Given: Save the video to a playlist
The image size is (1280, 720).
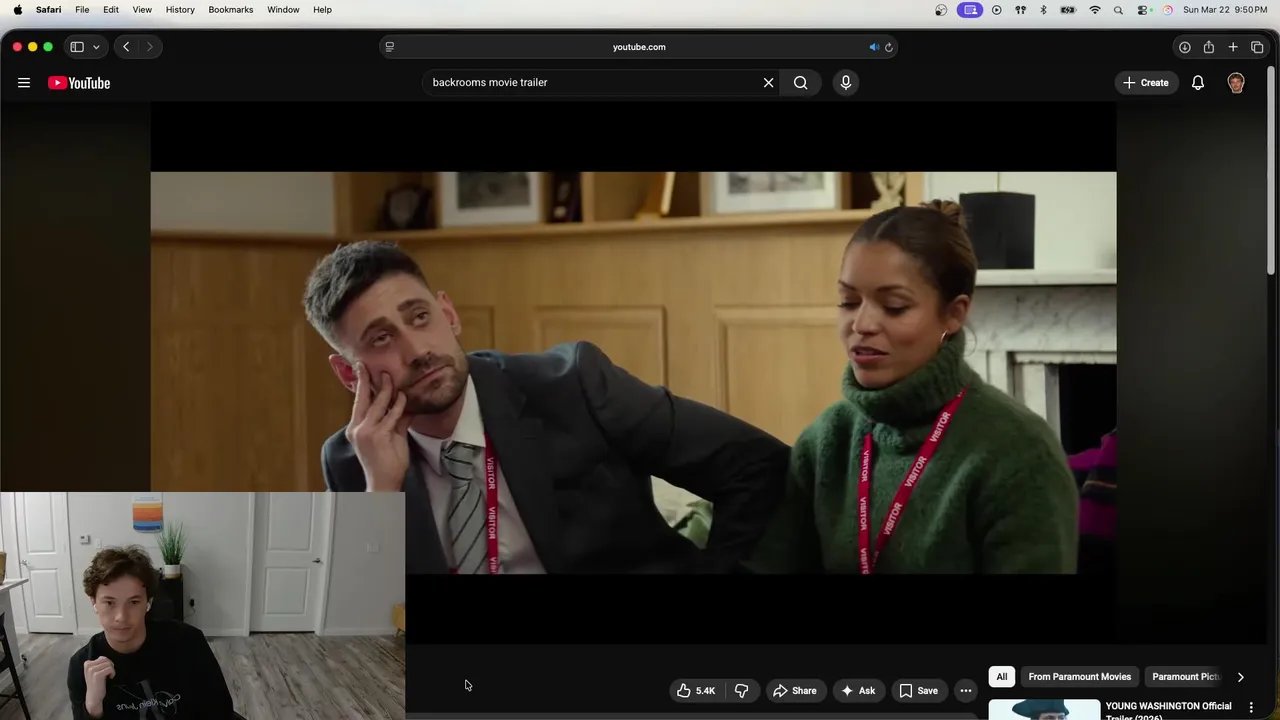Looking at the screenshot, I should pos(918,691).
